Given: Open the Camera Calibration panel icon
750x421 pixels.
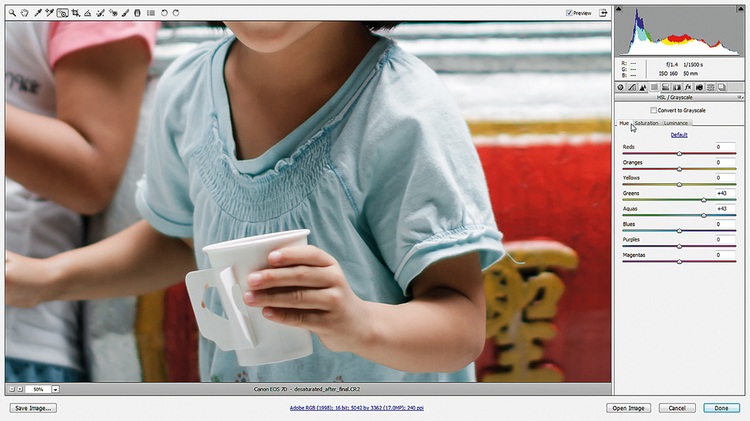Looking at the screenshot, I should [699, 87].
